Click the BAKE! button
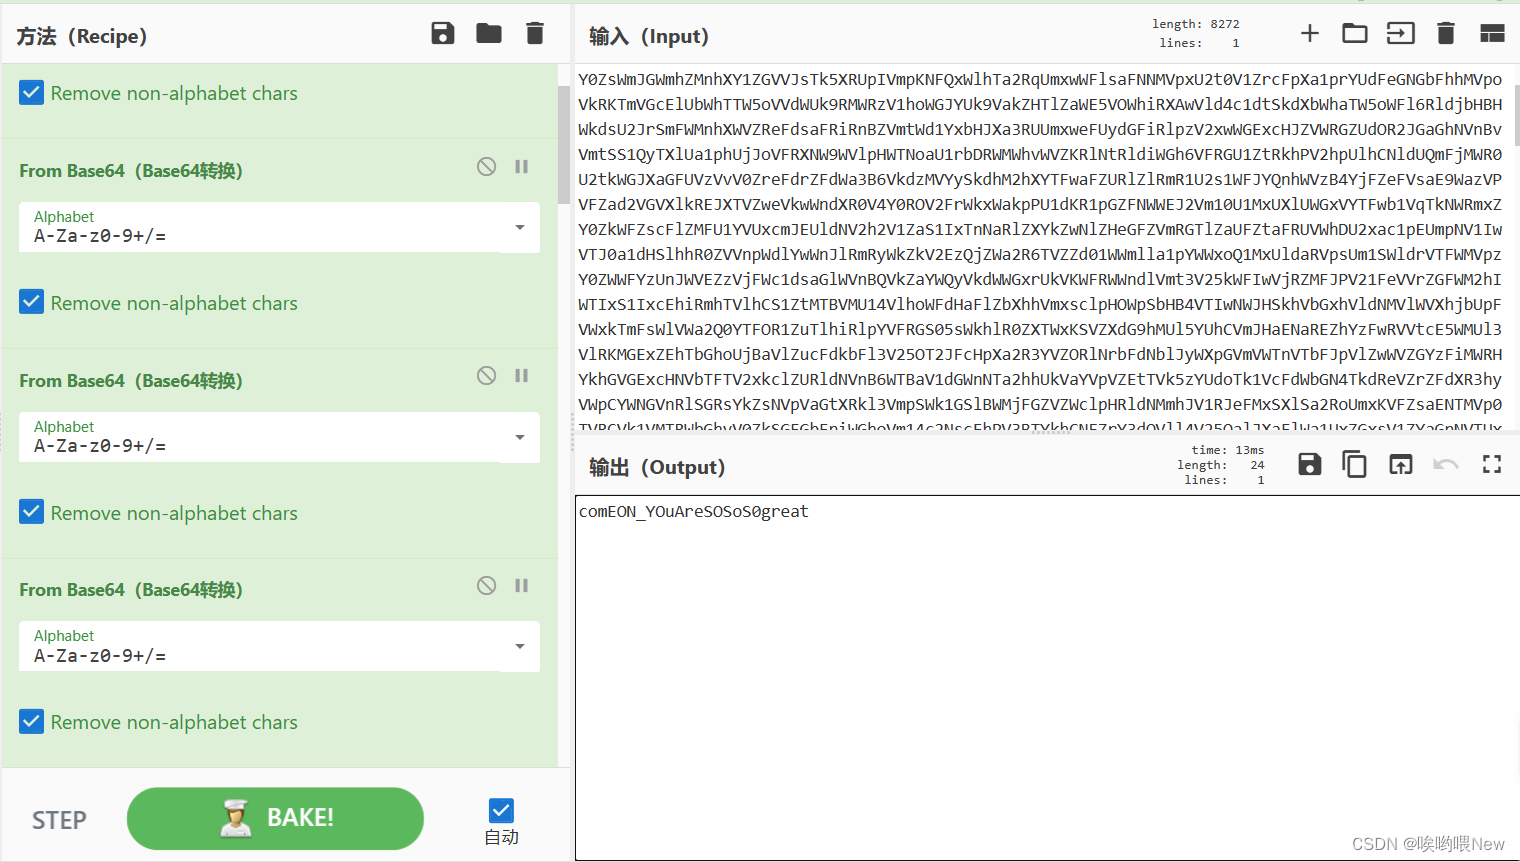Viewport: 1520px width, 862px height. click(275, 818)
